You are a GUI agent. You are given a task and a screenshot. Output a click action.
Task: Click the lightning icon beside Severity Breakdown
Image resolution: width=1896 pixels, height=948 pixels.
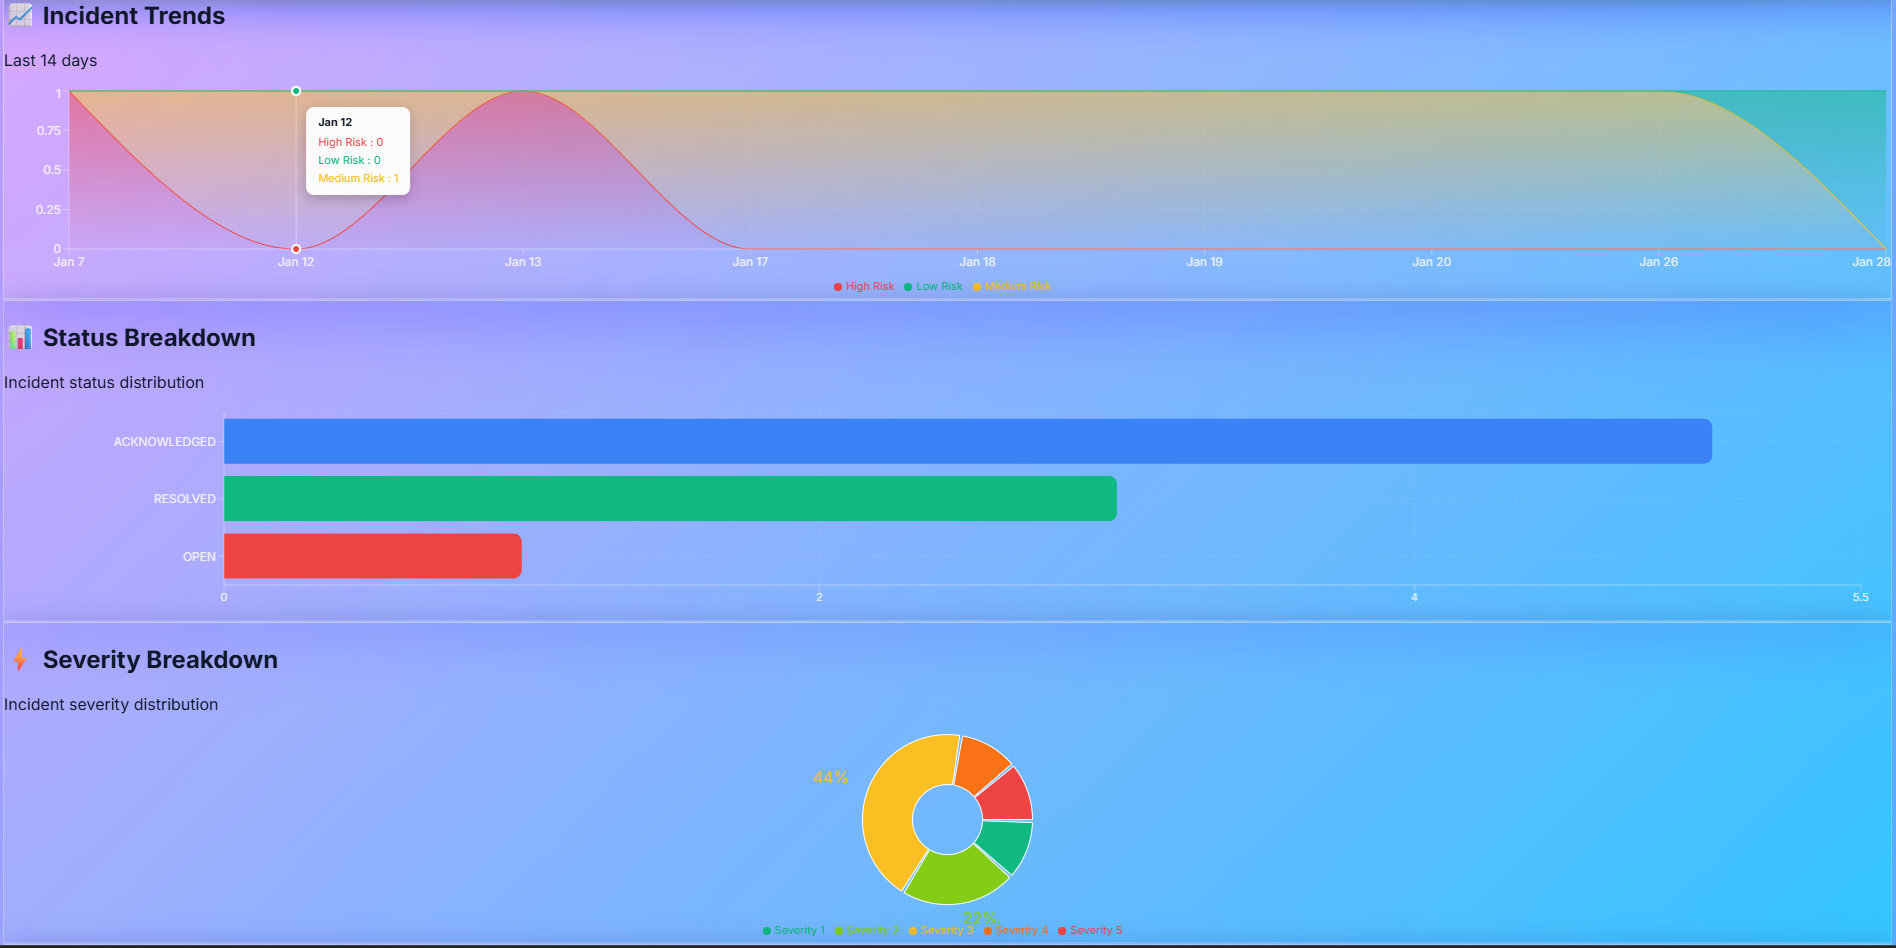tap(20, 660)
